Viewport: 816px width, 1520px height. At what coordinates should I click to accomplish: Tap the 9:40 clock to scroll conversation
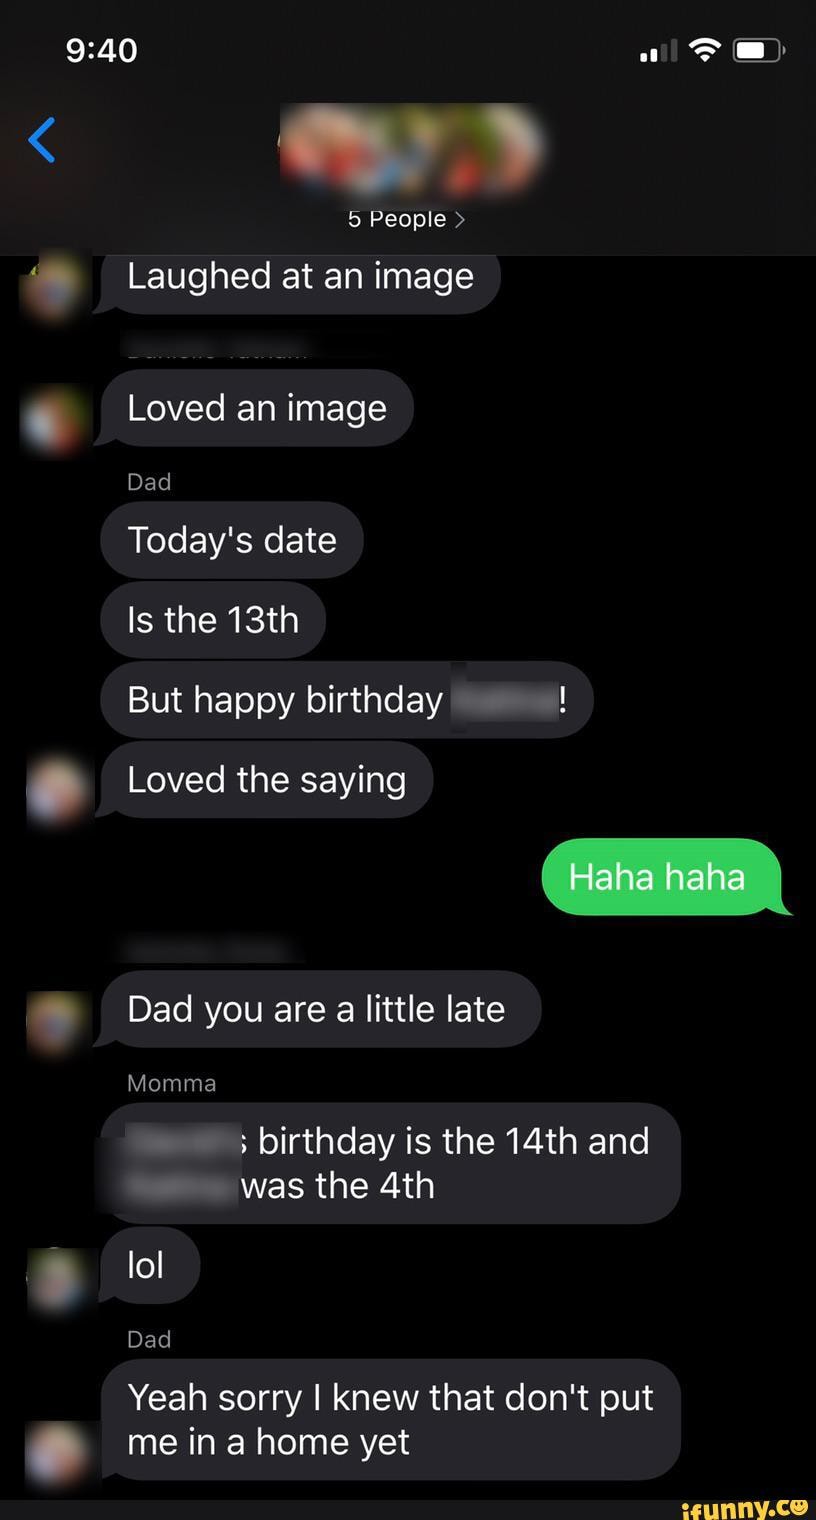click(100, 49)
